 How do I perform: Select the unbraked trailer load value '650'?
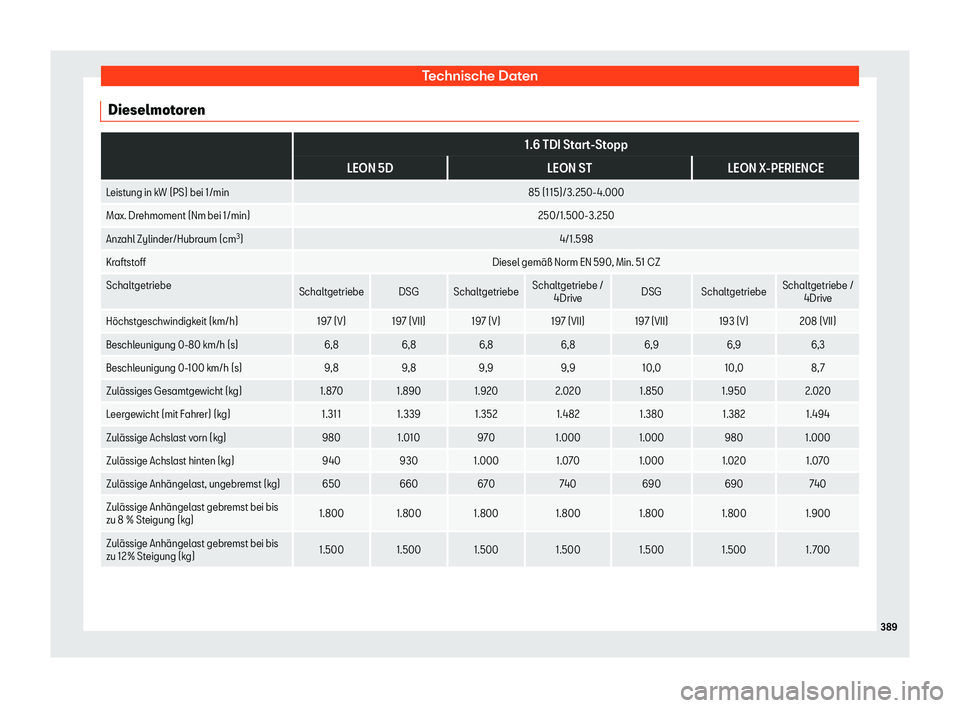(x=331, y=484)
